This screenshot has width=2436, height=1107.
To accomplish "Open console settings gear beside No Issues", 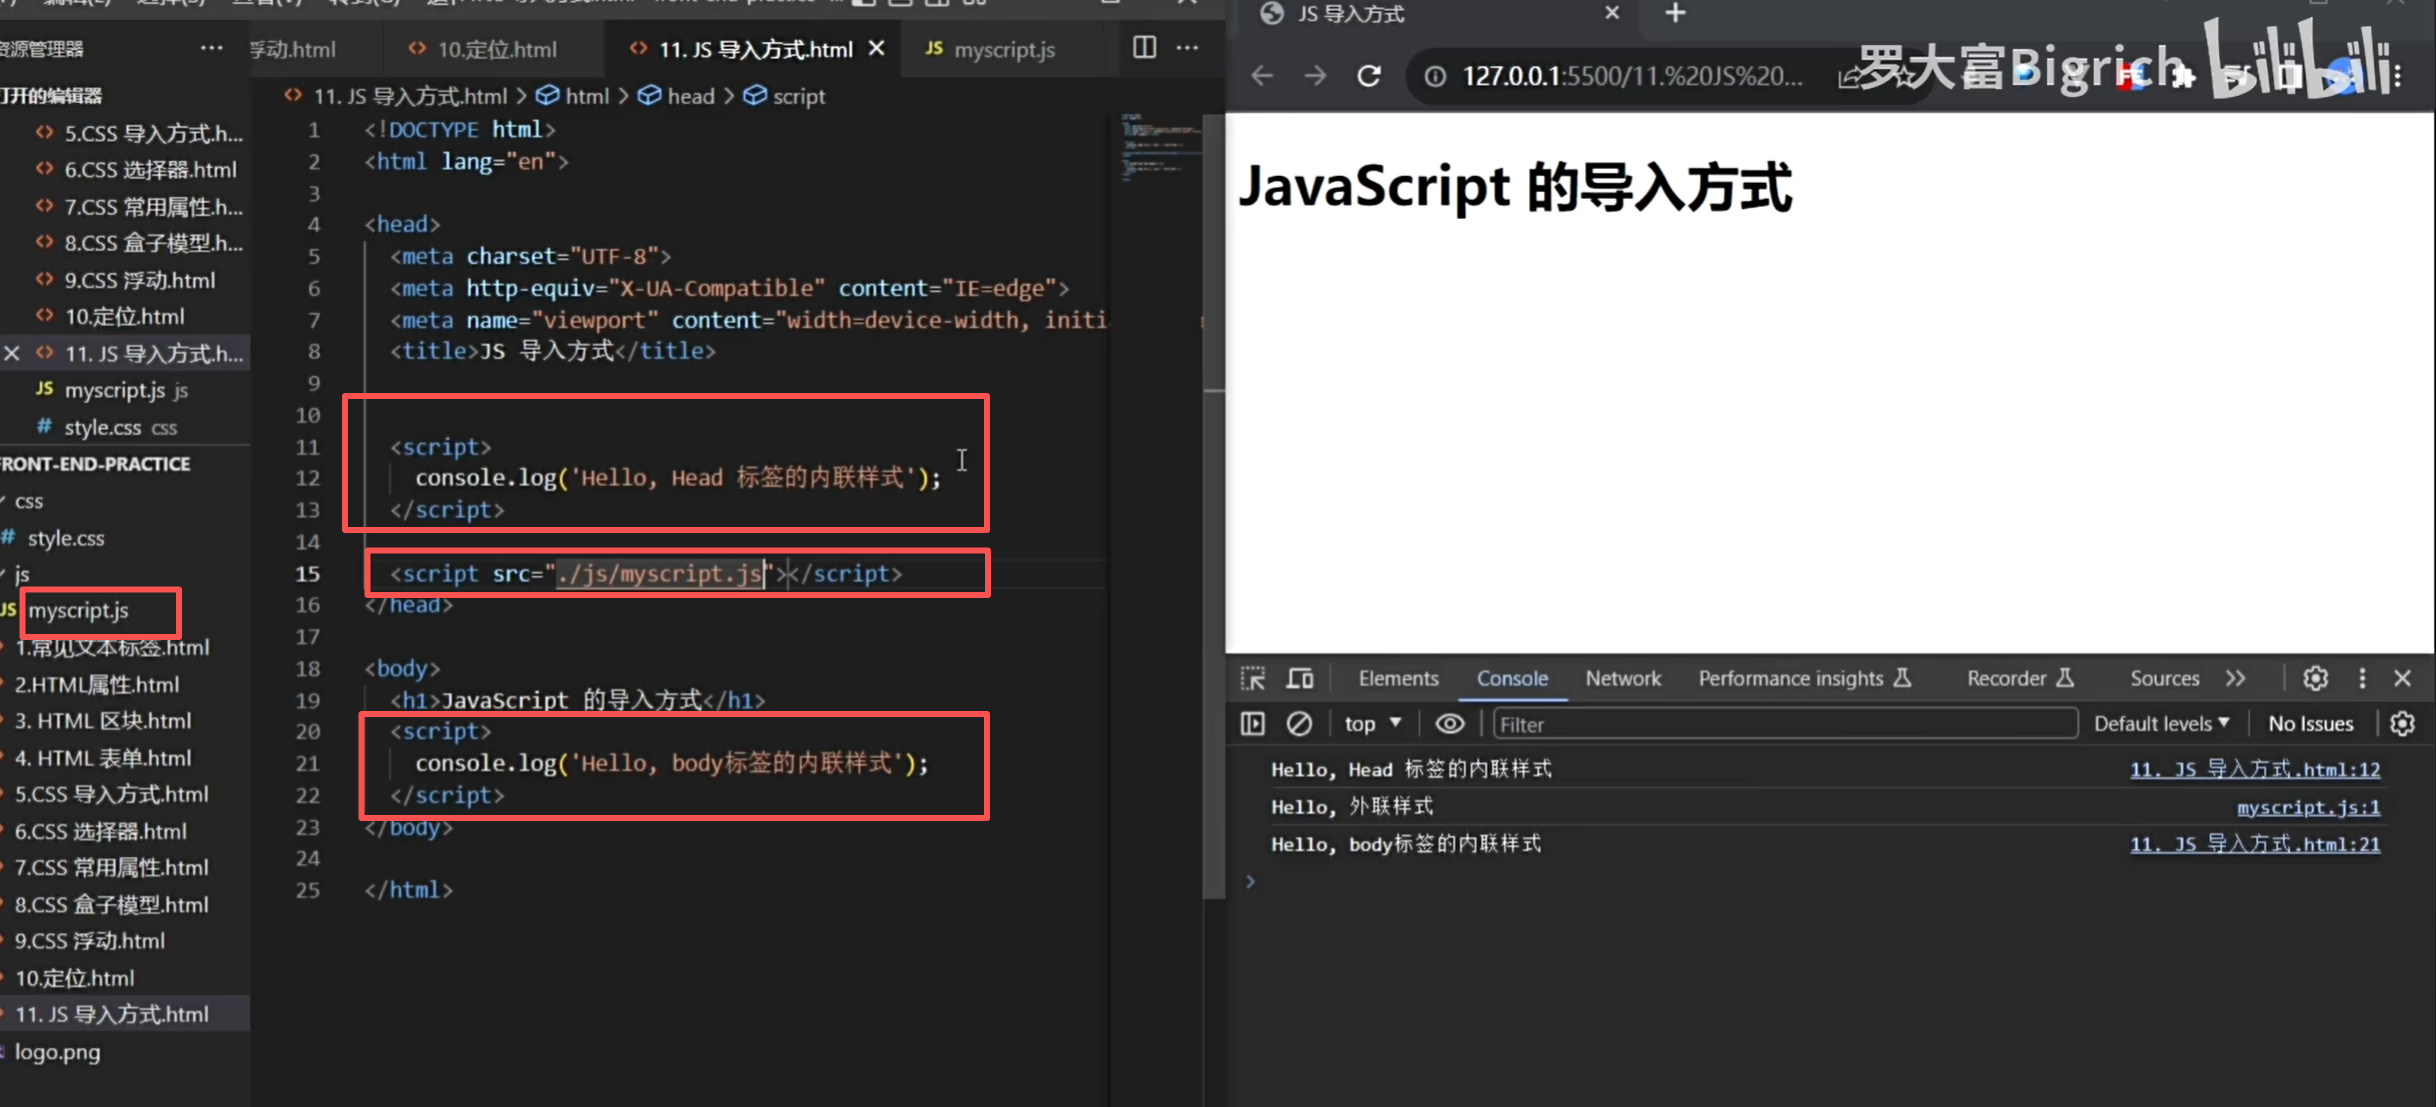I will (x=2402, y=723).
